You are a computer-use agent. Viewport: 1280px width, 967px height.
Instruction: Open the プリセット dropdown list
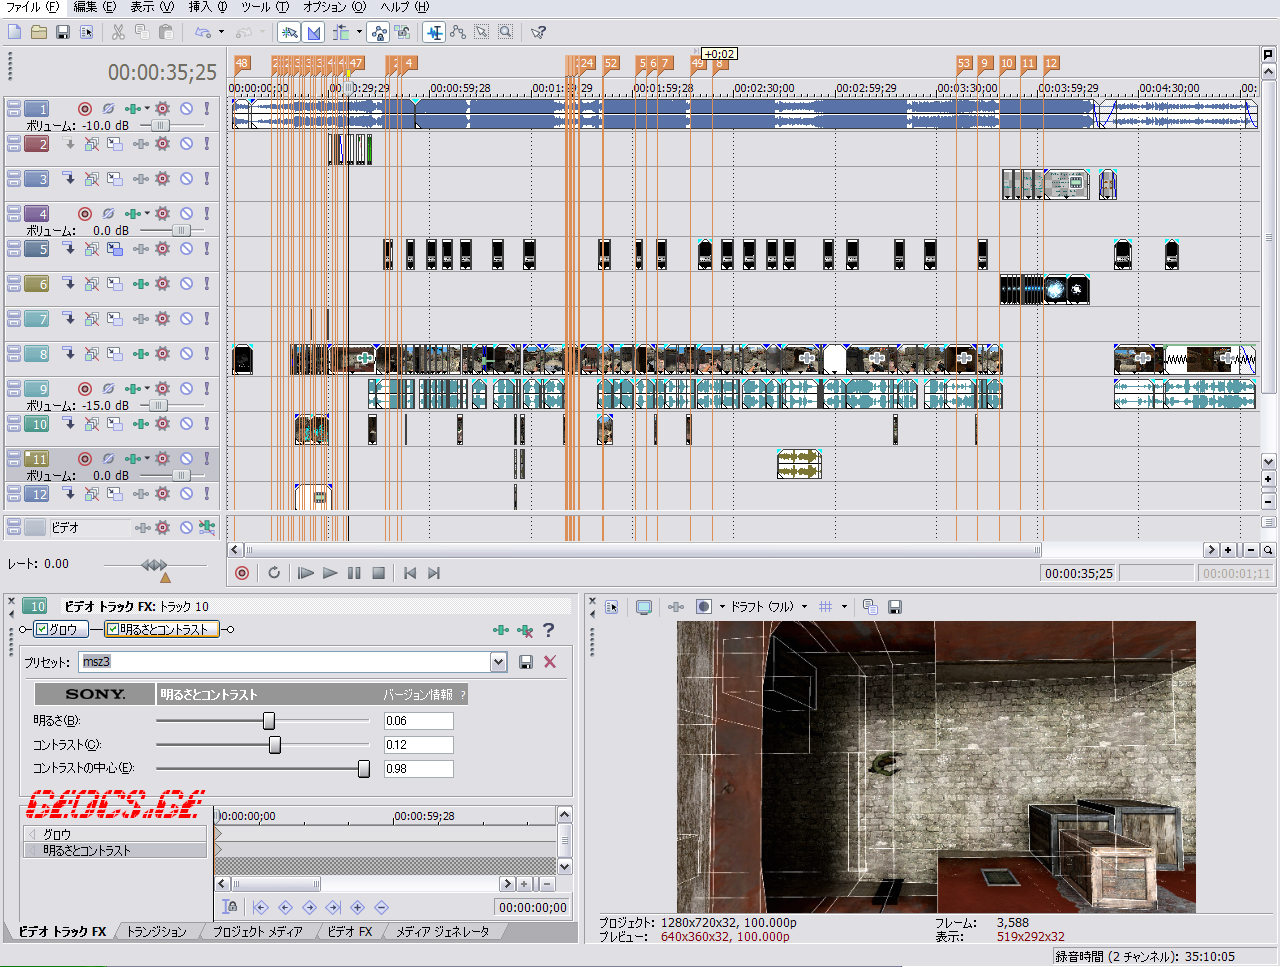(498, 662)
